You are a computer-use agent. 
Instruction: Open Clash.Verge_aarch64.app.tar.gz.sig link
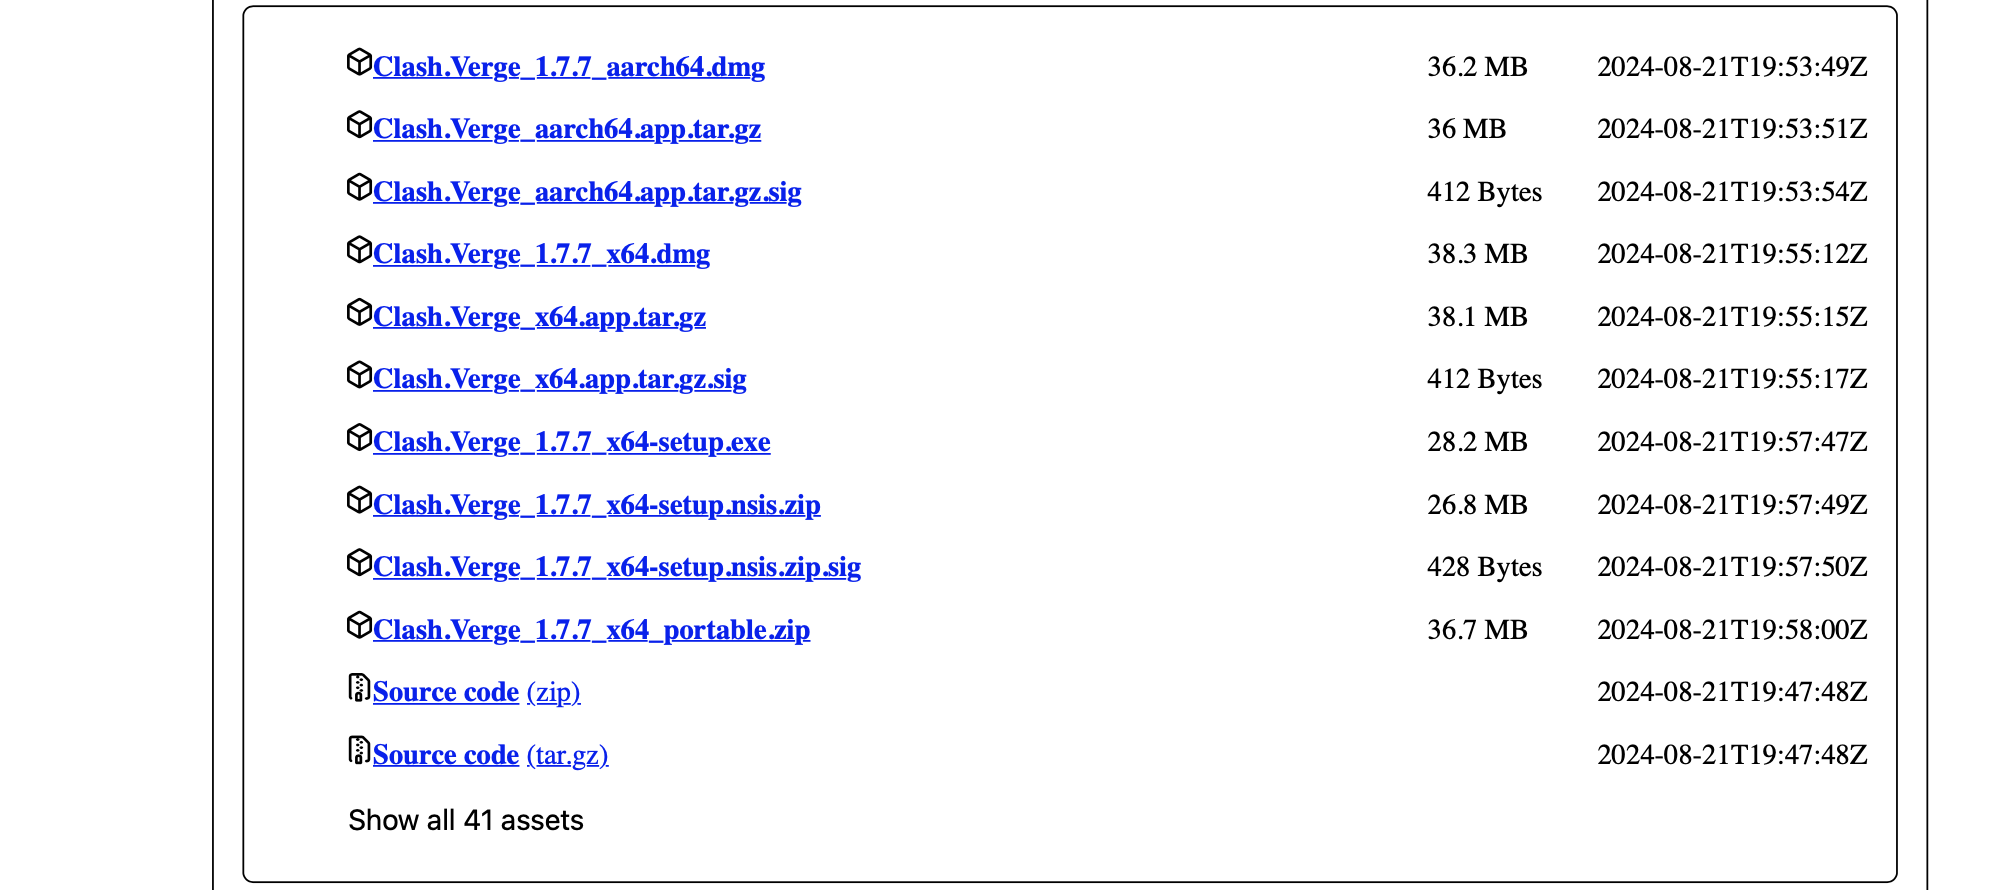(x=587, y=192)
